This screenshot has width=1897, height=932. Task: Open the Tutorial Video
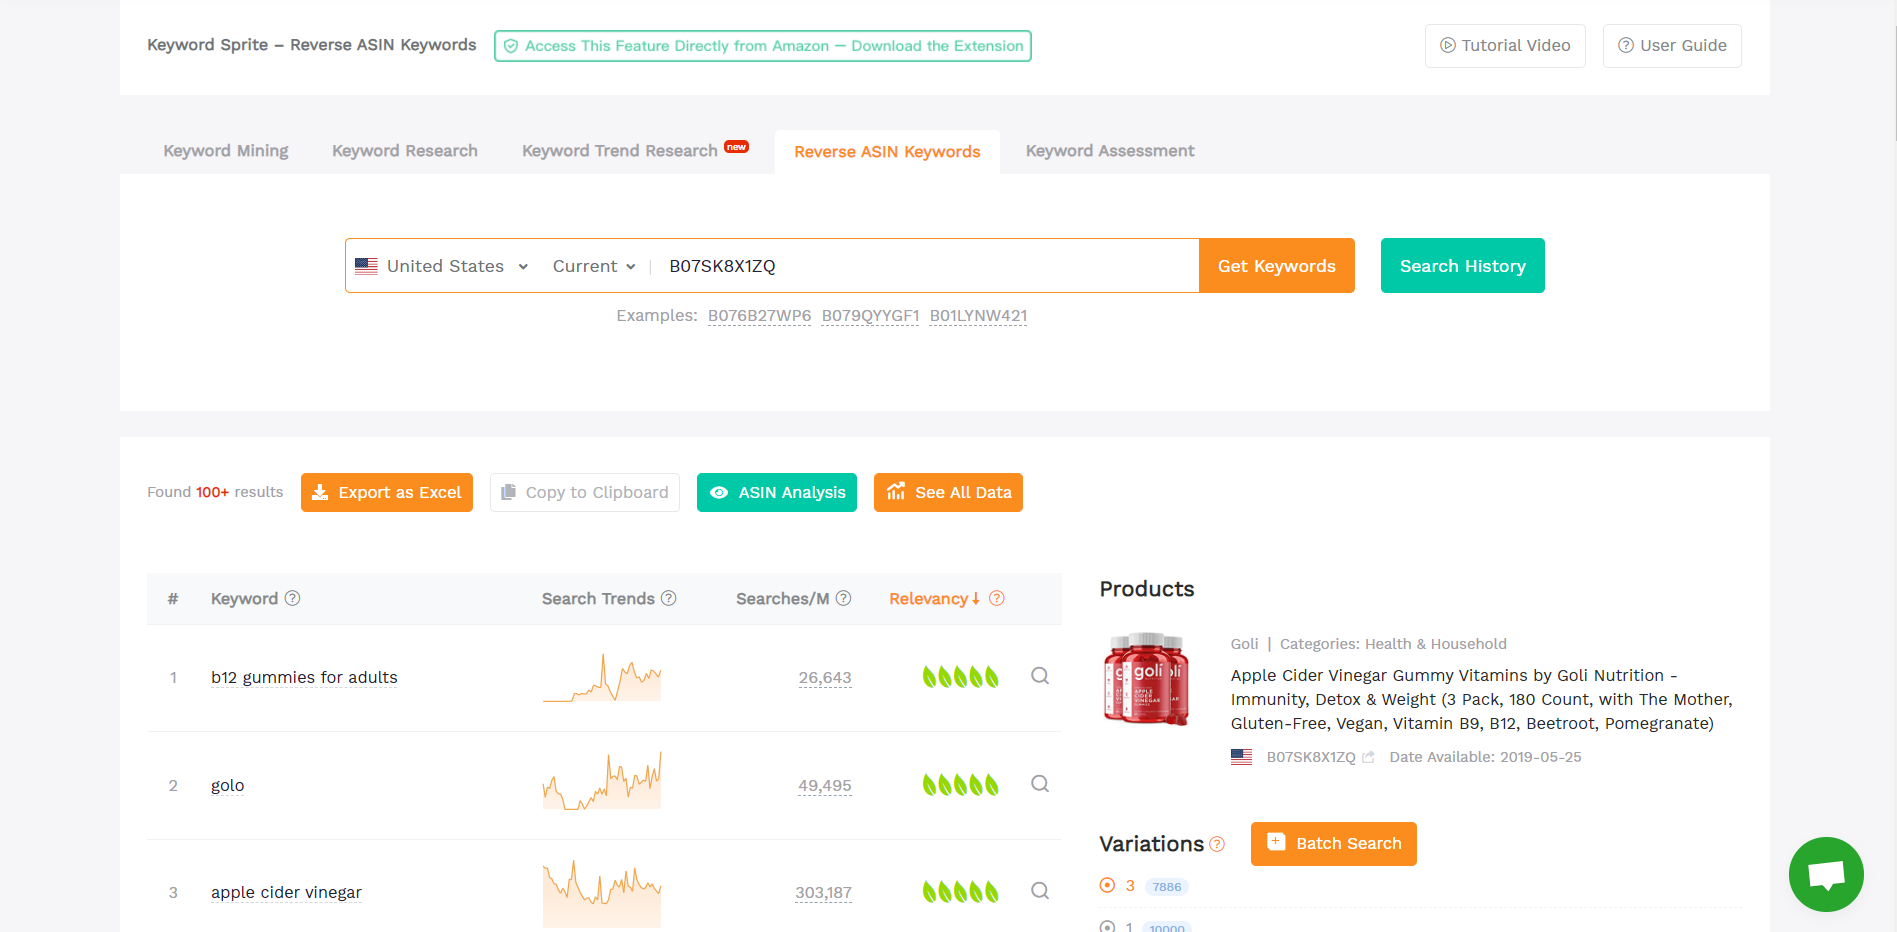point(1505,46)
